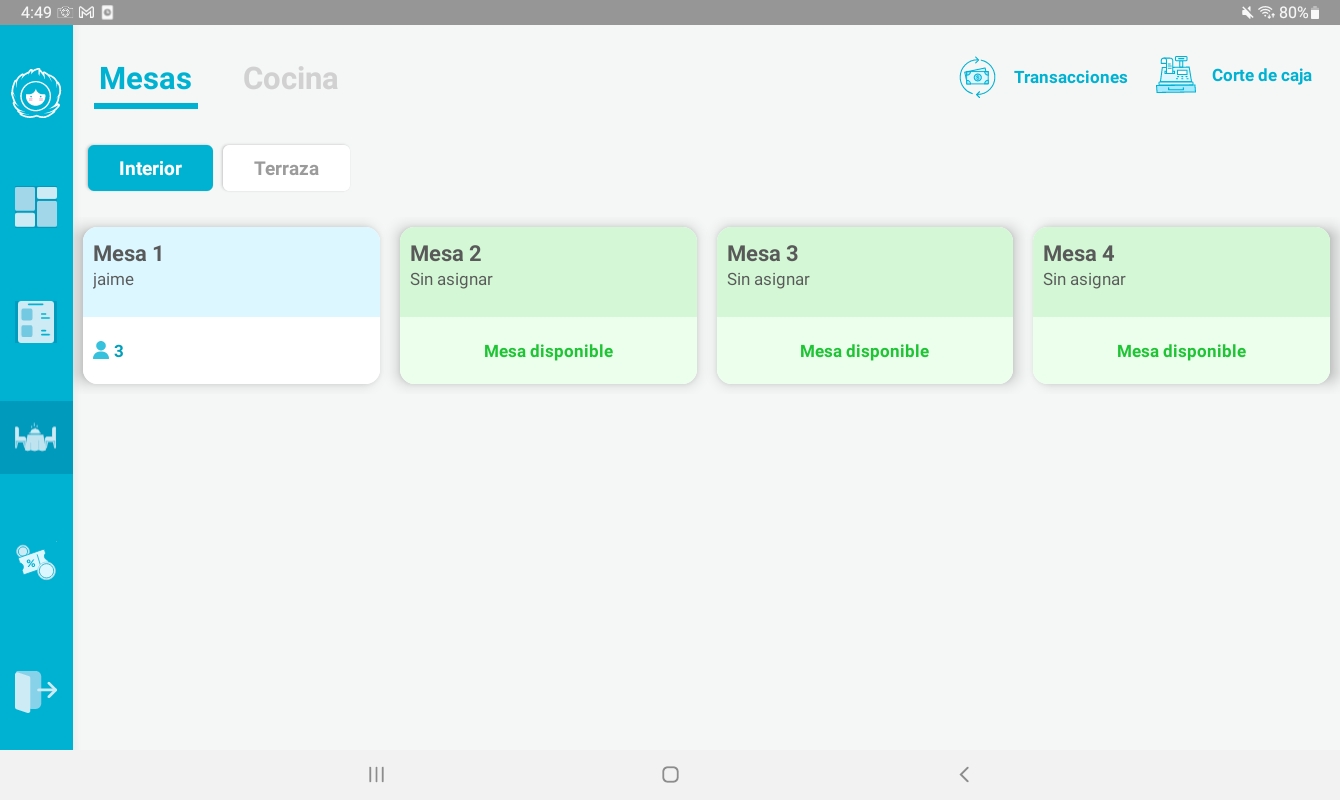Tap the avatar profile icon in sidebar
Screen dimensions: 1340x800
point(36,95)
